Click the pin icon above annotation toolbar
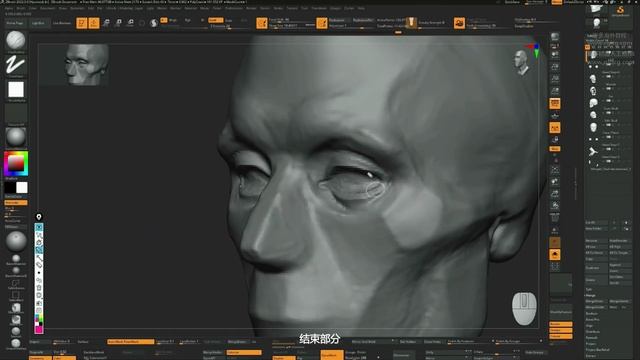 39,217
